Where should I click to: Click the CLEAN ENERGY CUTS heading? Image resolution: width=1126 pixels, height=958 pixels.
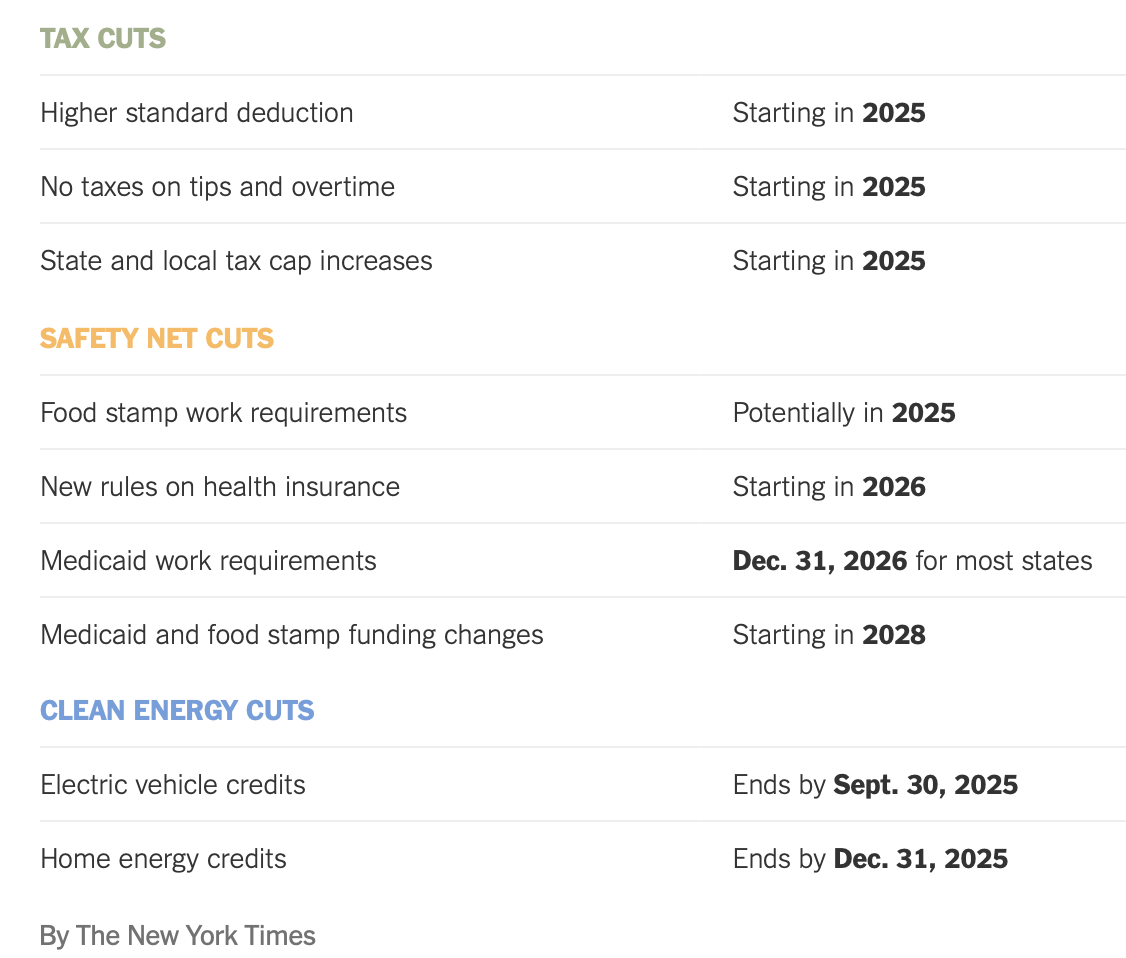tap(177, 711)
